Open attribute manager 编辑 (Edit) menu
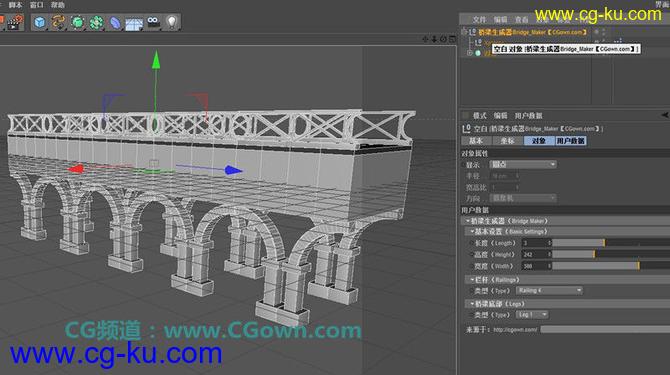Image resolution: width=670 pixels, height=375 pixels. click(x=500, y=115)
